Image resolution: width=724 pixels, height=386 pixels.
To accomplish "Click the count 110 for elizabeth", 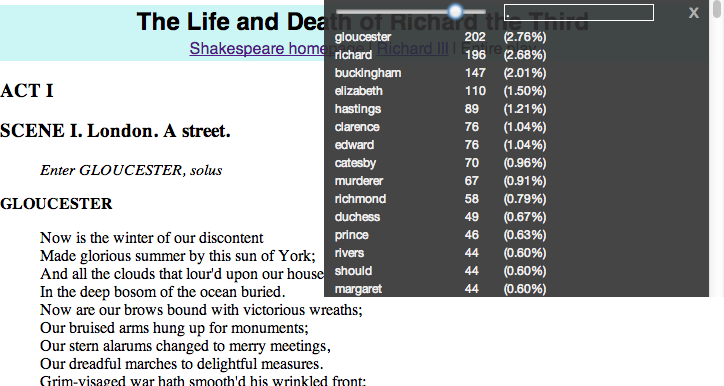I will point(475,91).
